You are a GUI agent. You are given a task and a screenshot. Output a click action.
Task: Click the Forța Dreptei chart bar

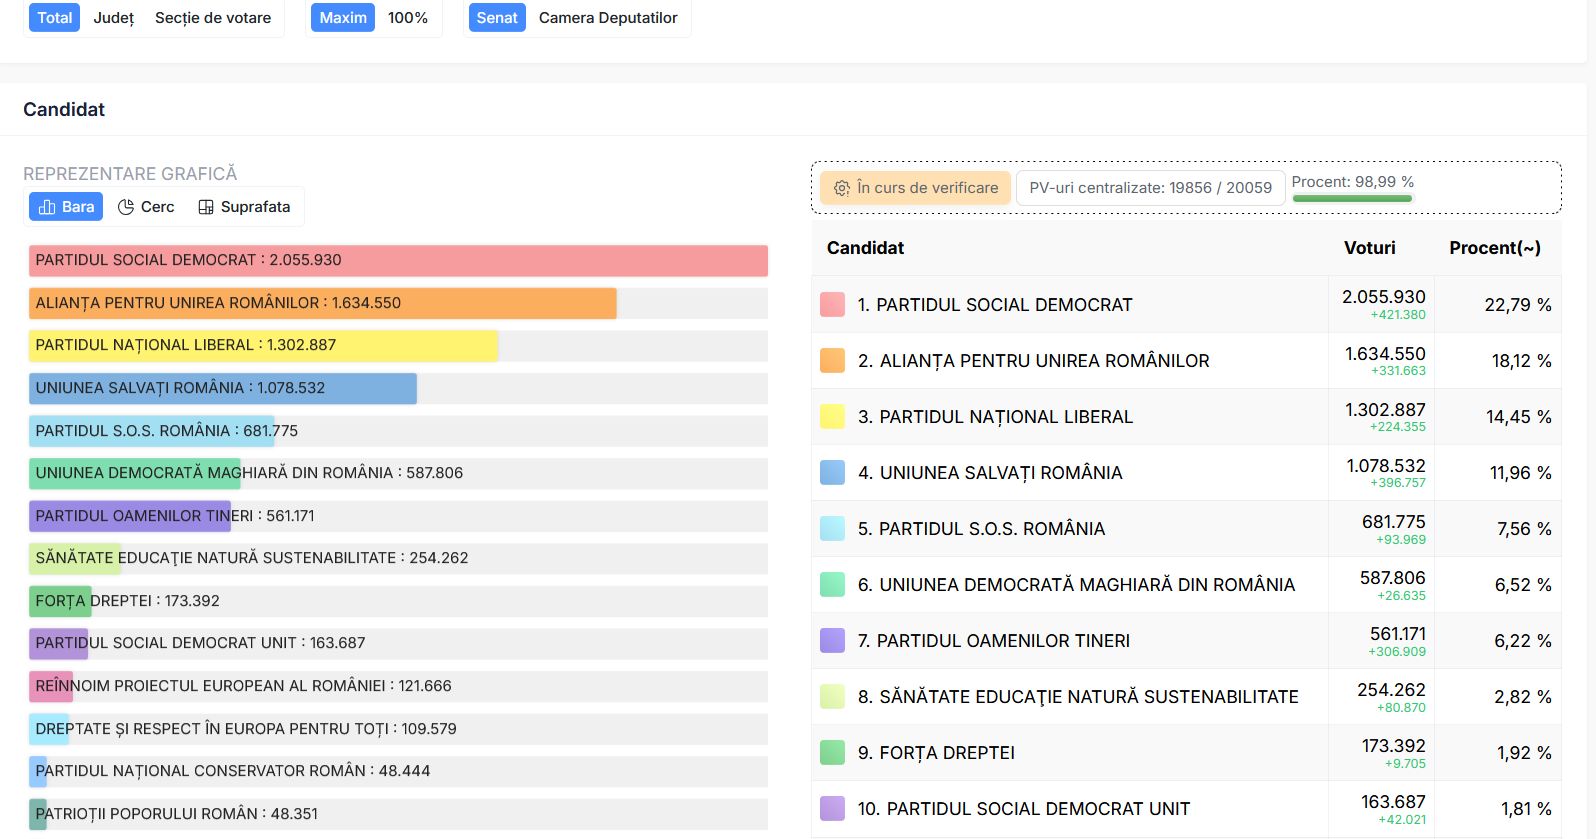(x=60, y=601)
